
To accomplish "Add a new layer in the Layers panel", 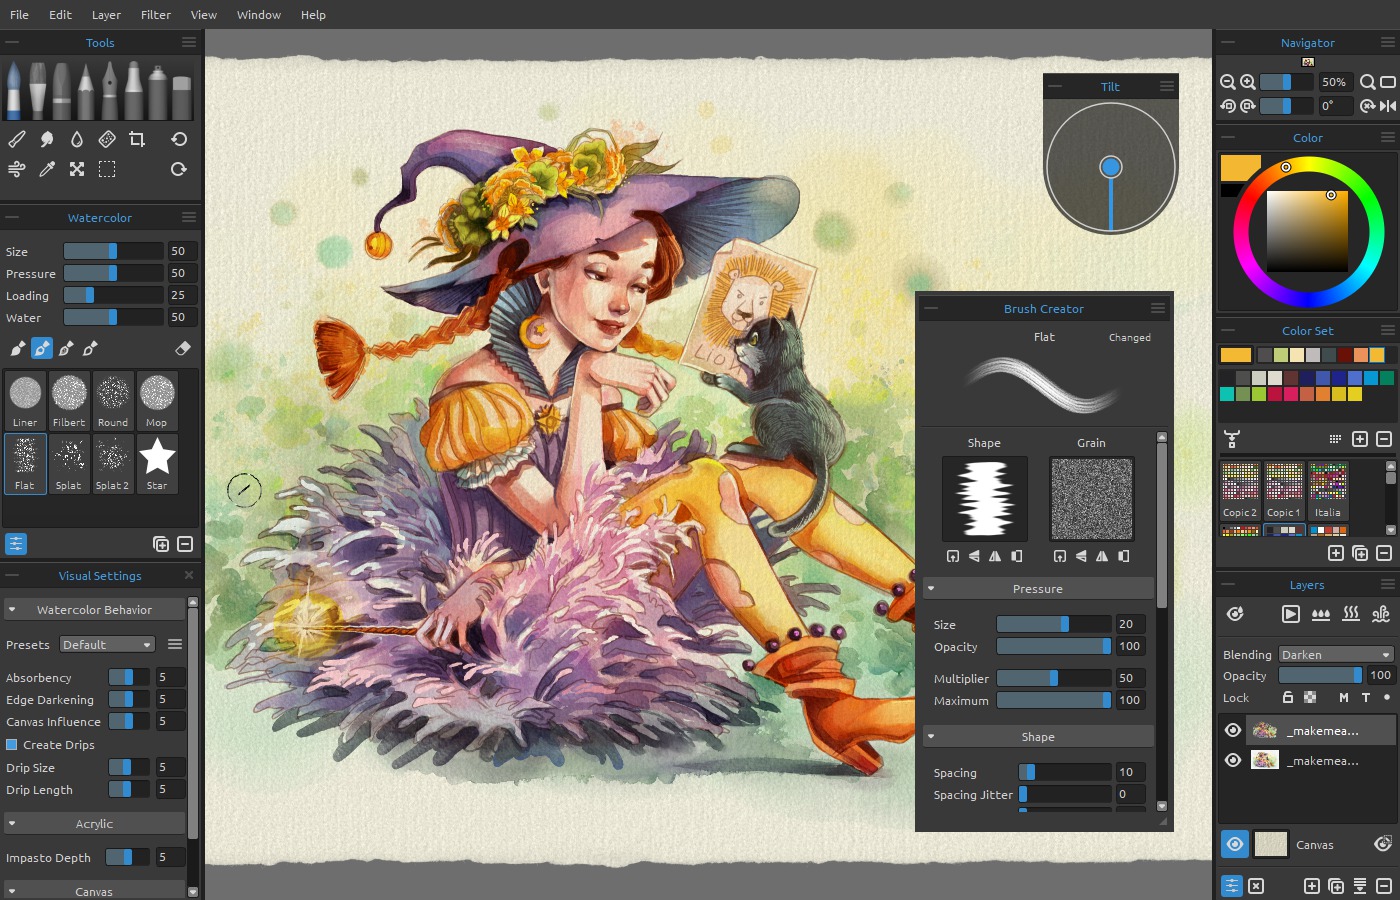I will tap(1311, 886).
